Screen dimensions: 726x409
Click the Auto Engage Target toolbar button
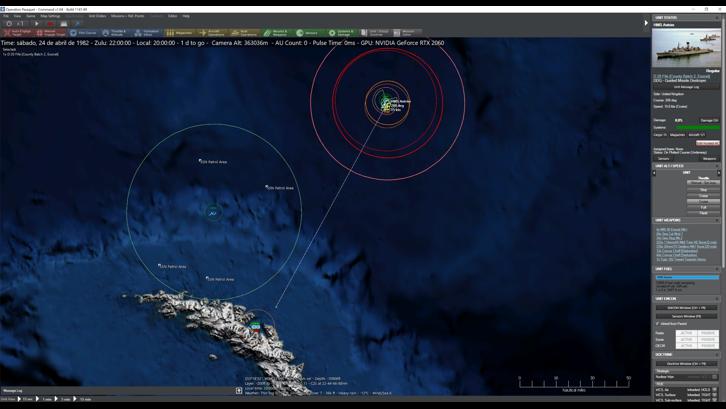18,33
